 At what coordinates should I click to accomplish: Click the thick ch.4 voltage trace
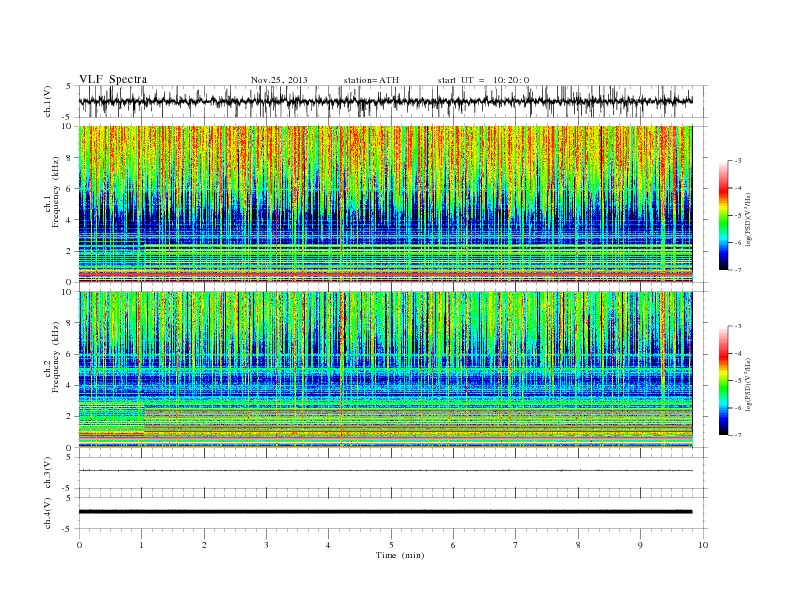pos(385,512)
